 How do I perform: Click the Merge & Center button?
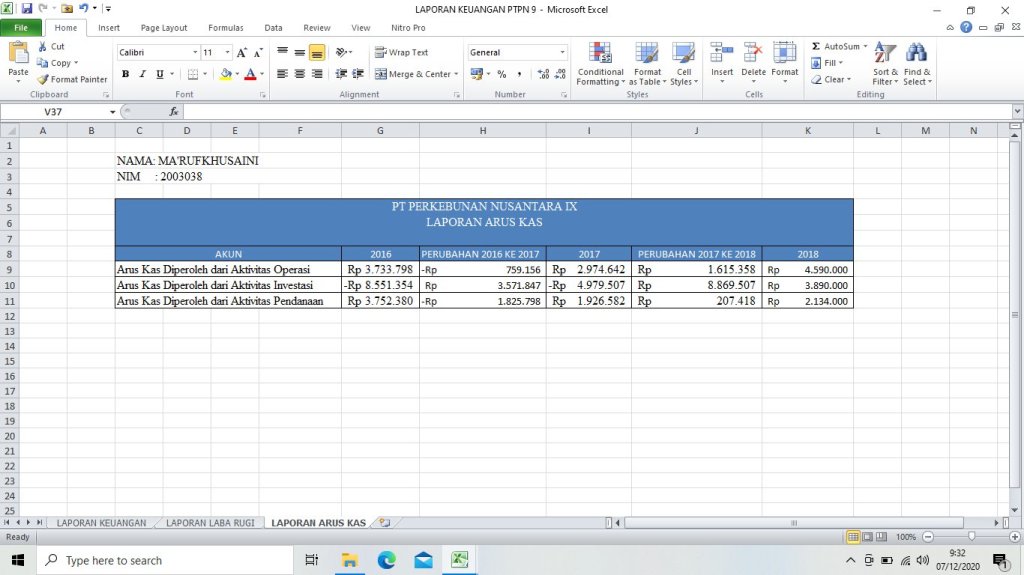415,74
